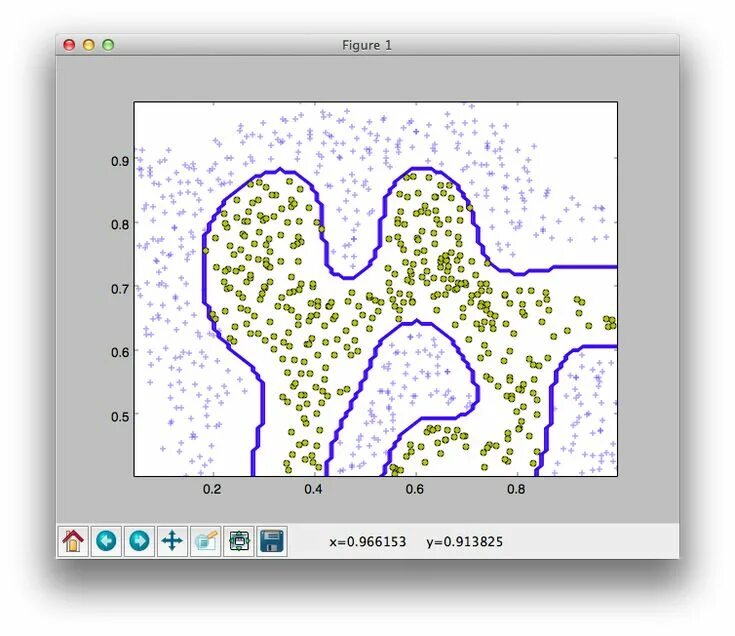
Task: Click the x=0.966153 coordinate readout
Action: pyautogui.click(x=368, y=542)
